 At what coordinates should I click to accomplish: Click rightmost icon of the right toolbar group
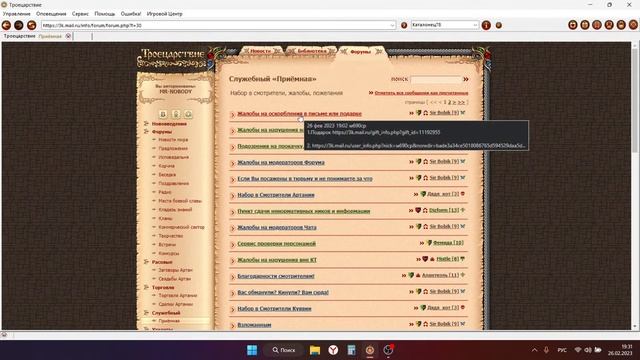[x=633, y=25]
